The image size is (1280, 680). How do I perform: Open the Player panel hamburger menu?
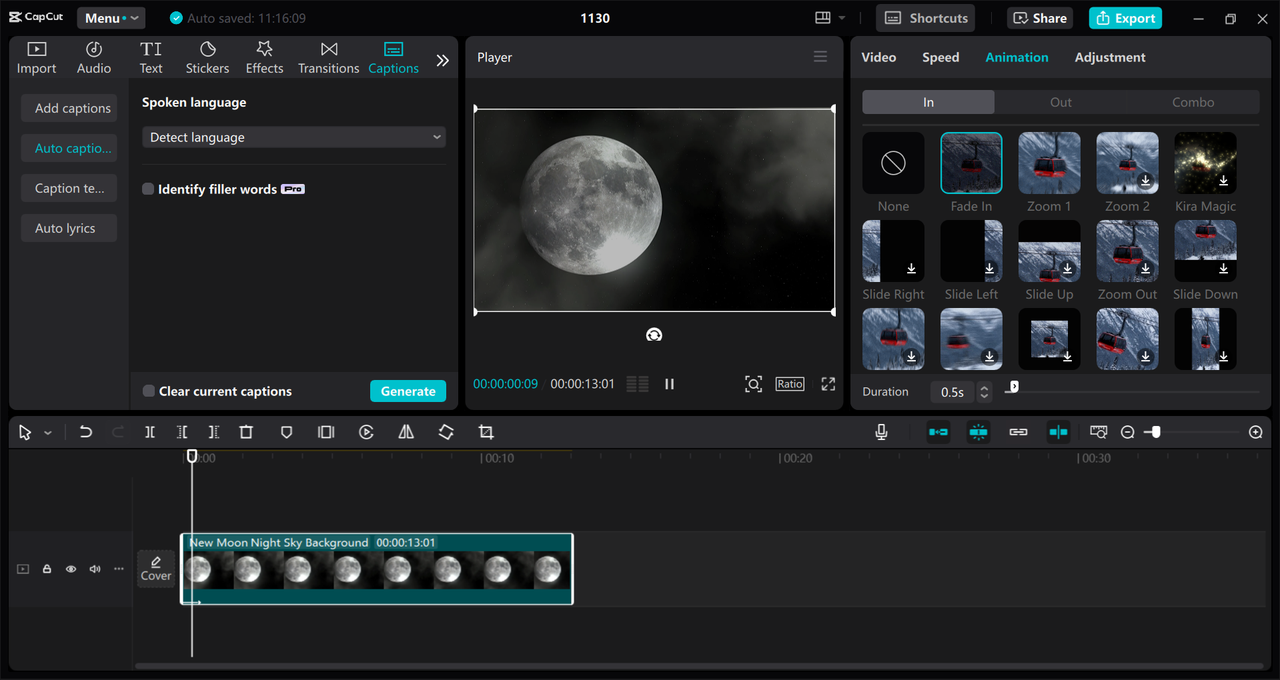click(x=820, y=57)
